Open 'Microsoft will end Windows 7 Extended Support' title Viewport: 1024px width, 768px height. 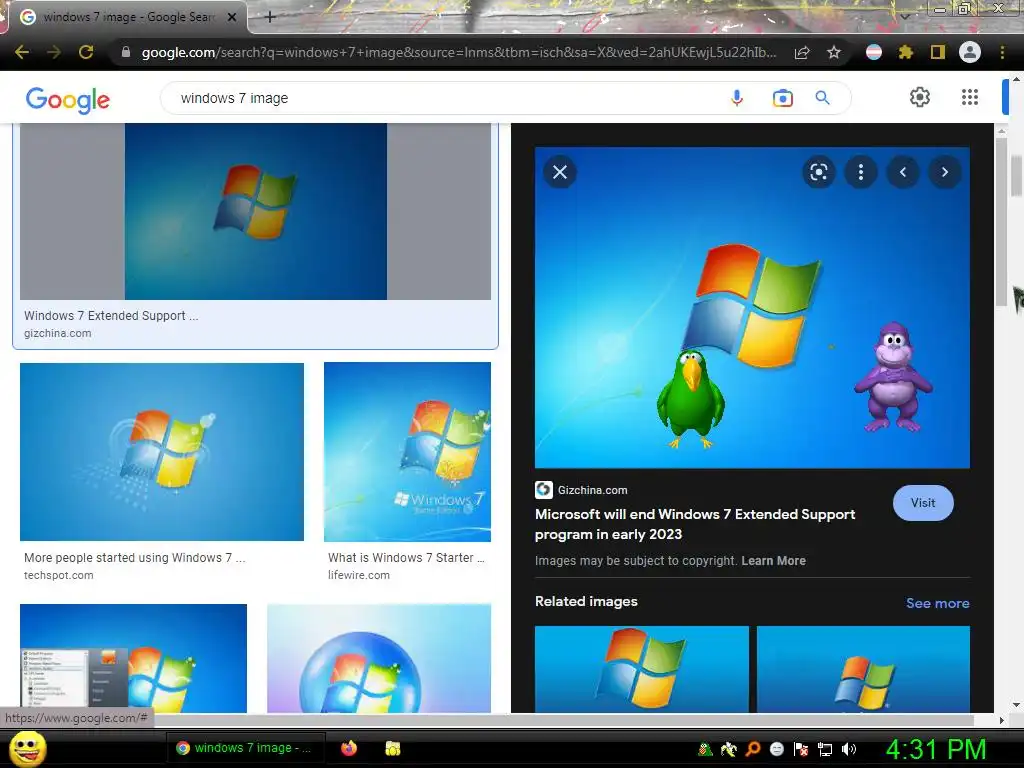click(x=695, y=524)
